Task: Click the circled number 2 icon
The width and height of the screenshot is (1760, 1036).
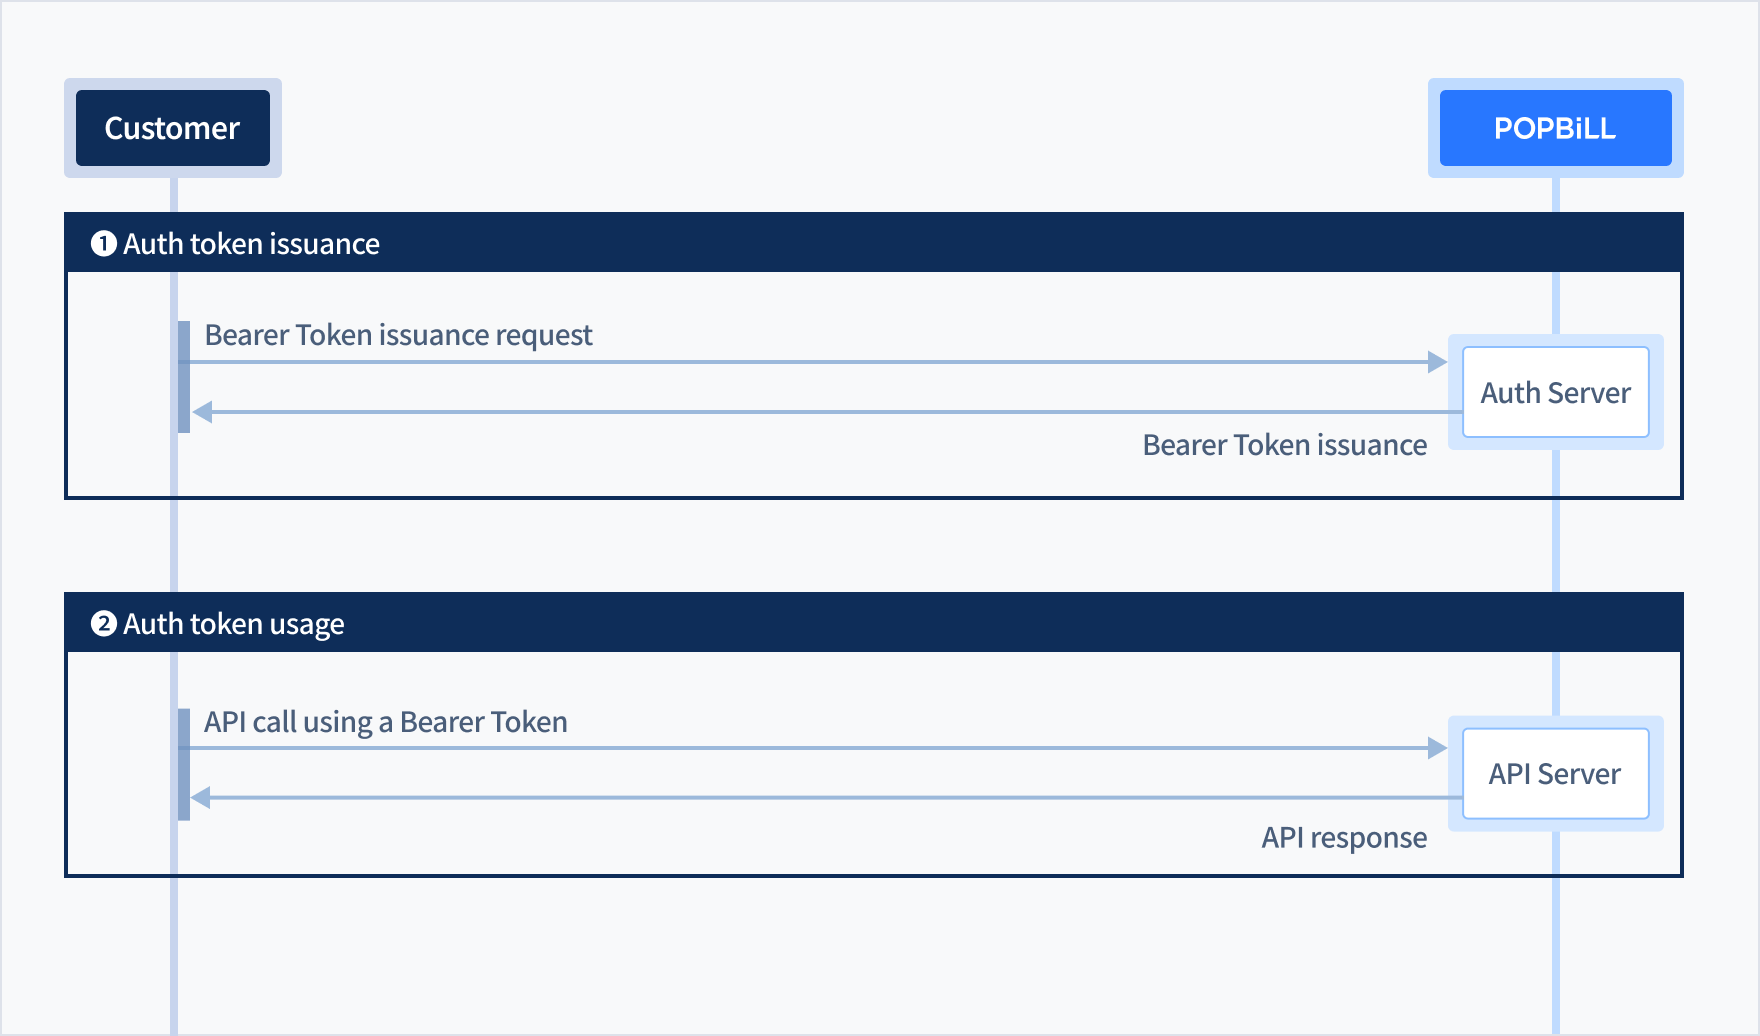Action: tap(104, 624)
